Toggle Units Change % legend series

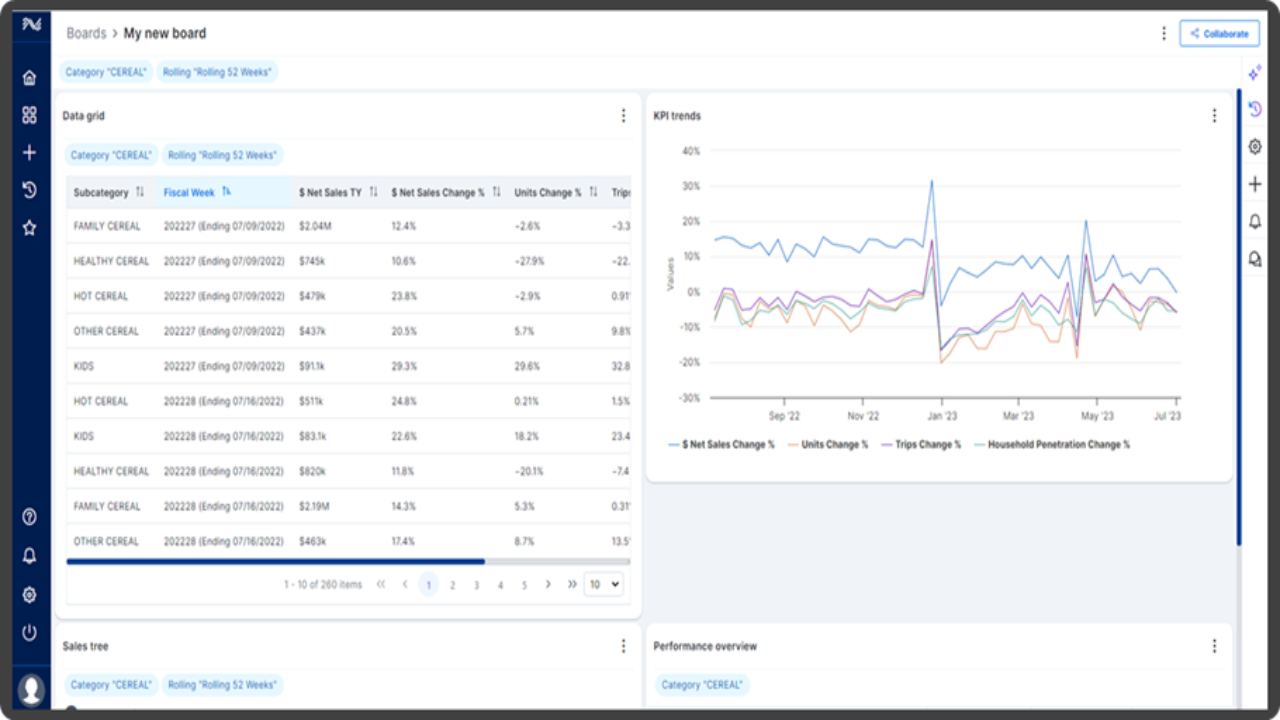coord(828,444)
